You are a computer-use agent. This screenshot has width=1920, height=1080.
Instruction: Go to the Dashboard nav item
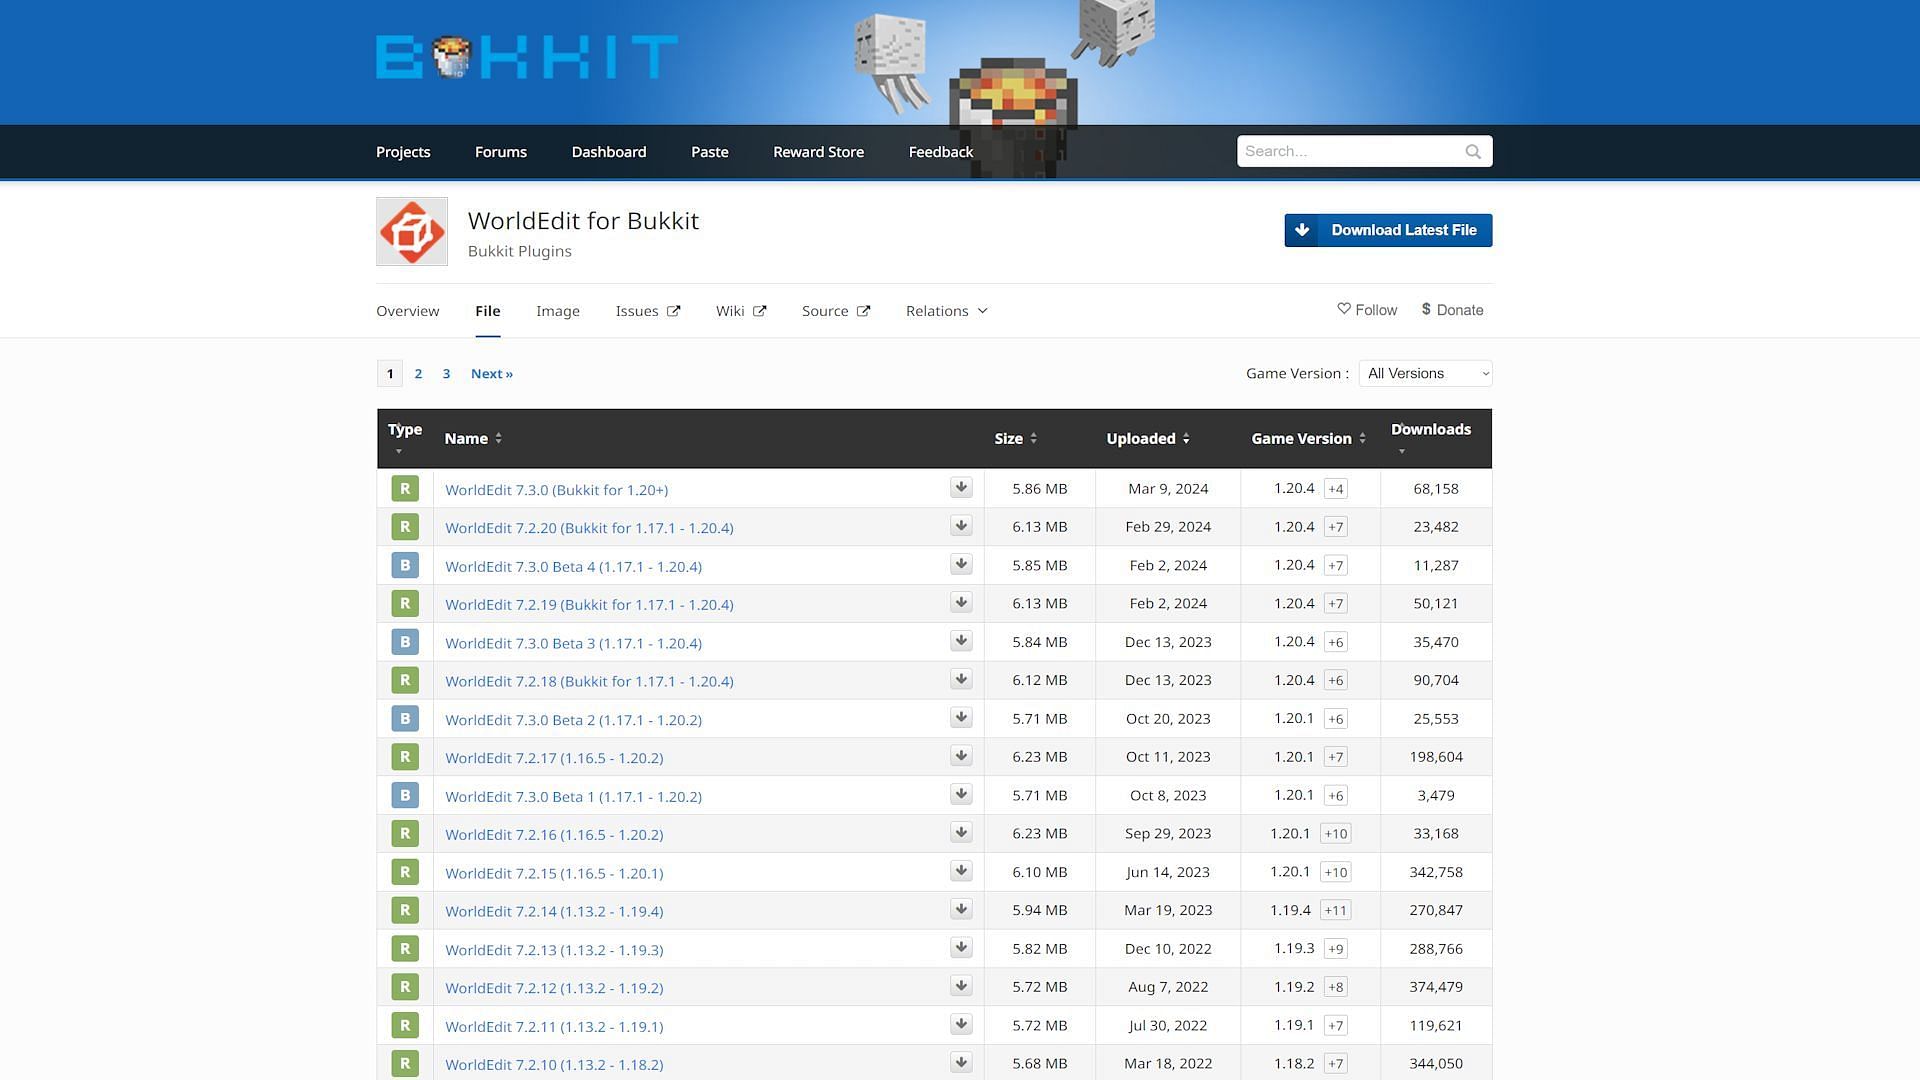[609, 152]
